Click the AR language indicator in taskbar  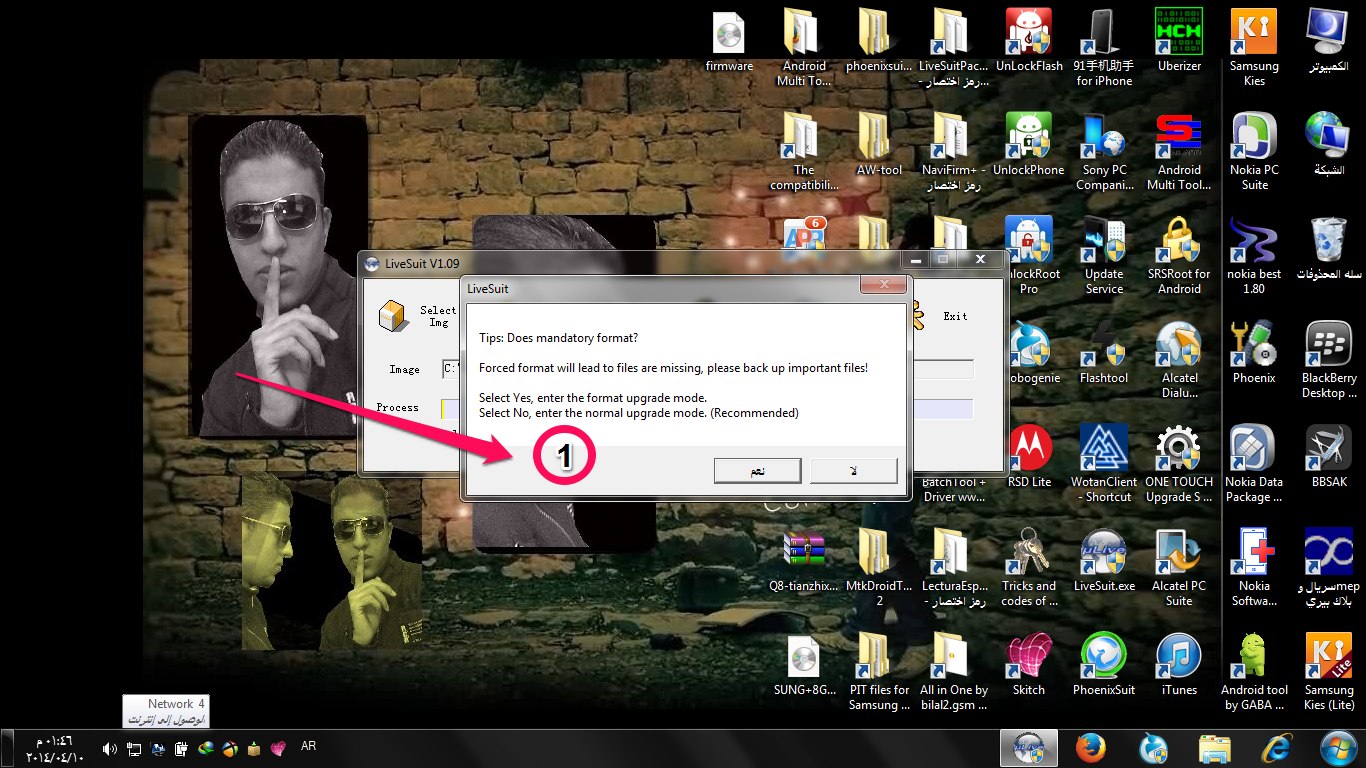(308, 746)
